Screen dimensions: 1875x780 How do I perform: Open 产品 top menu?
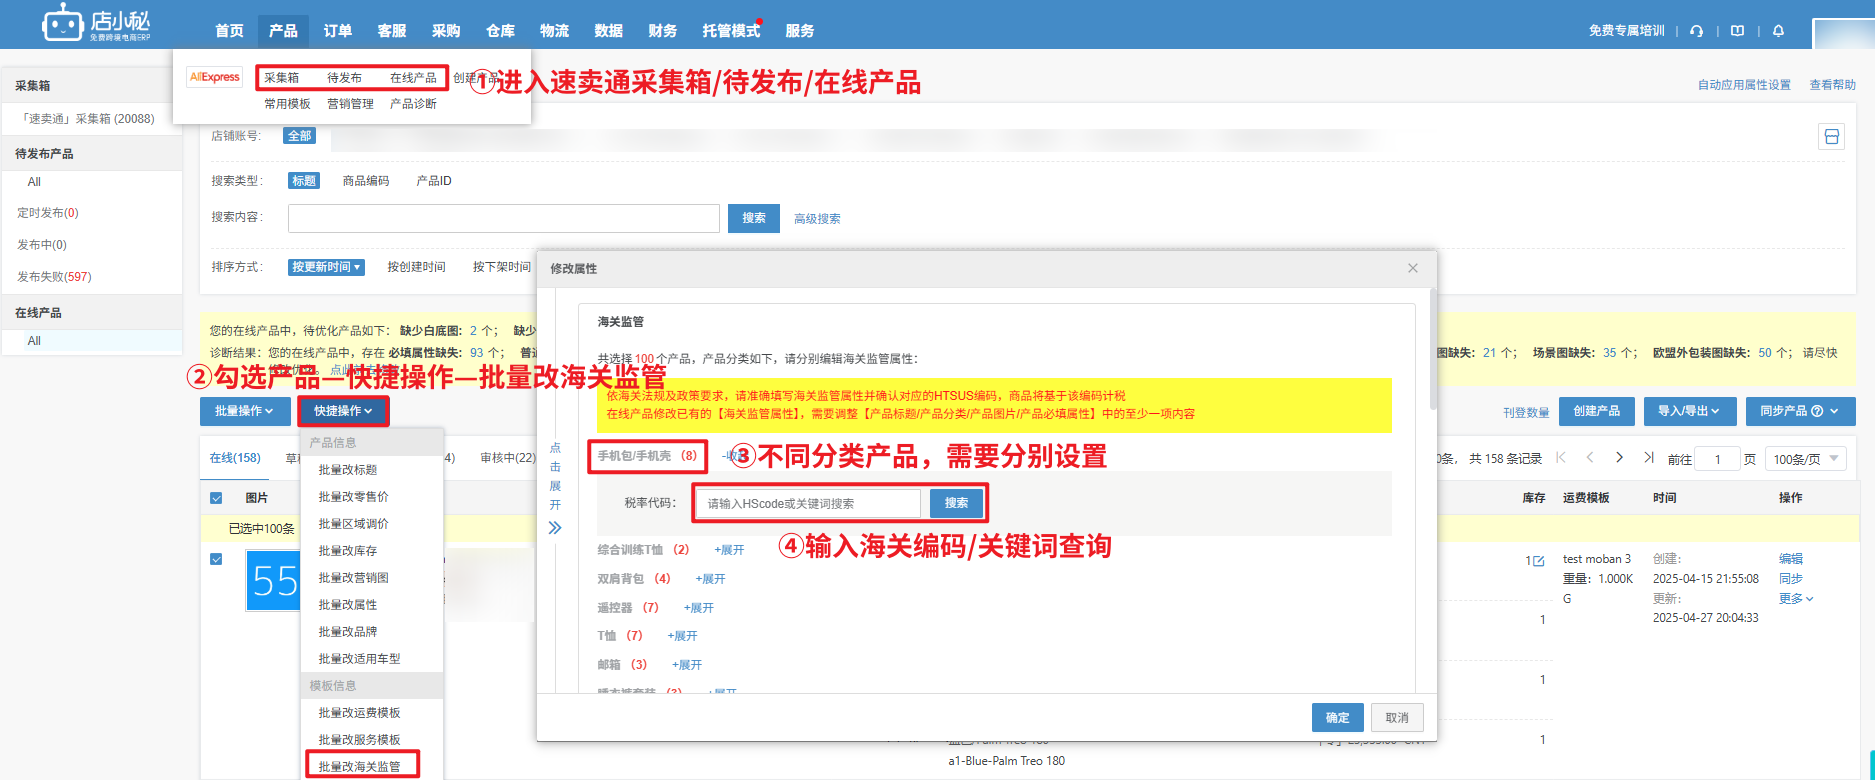[x=283, y=31]
